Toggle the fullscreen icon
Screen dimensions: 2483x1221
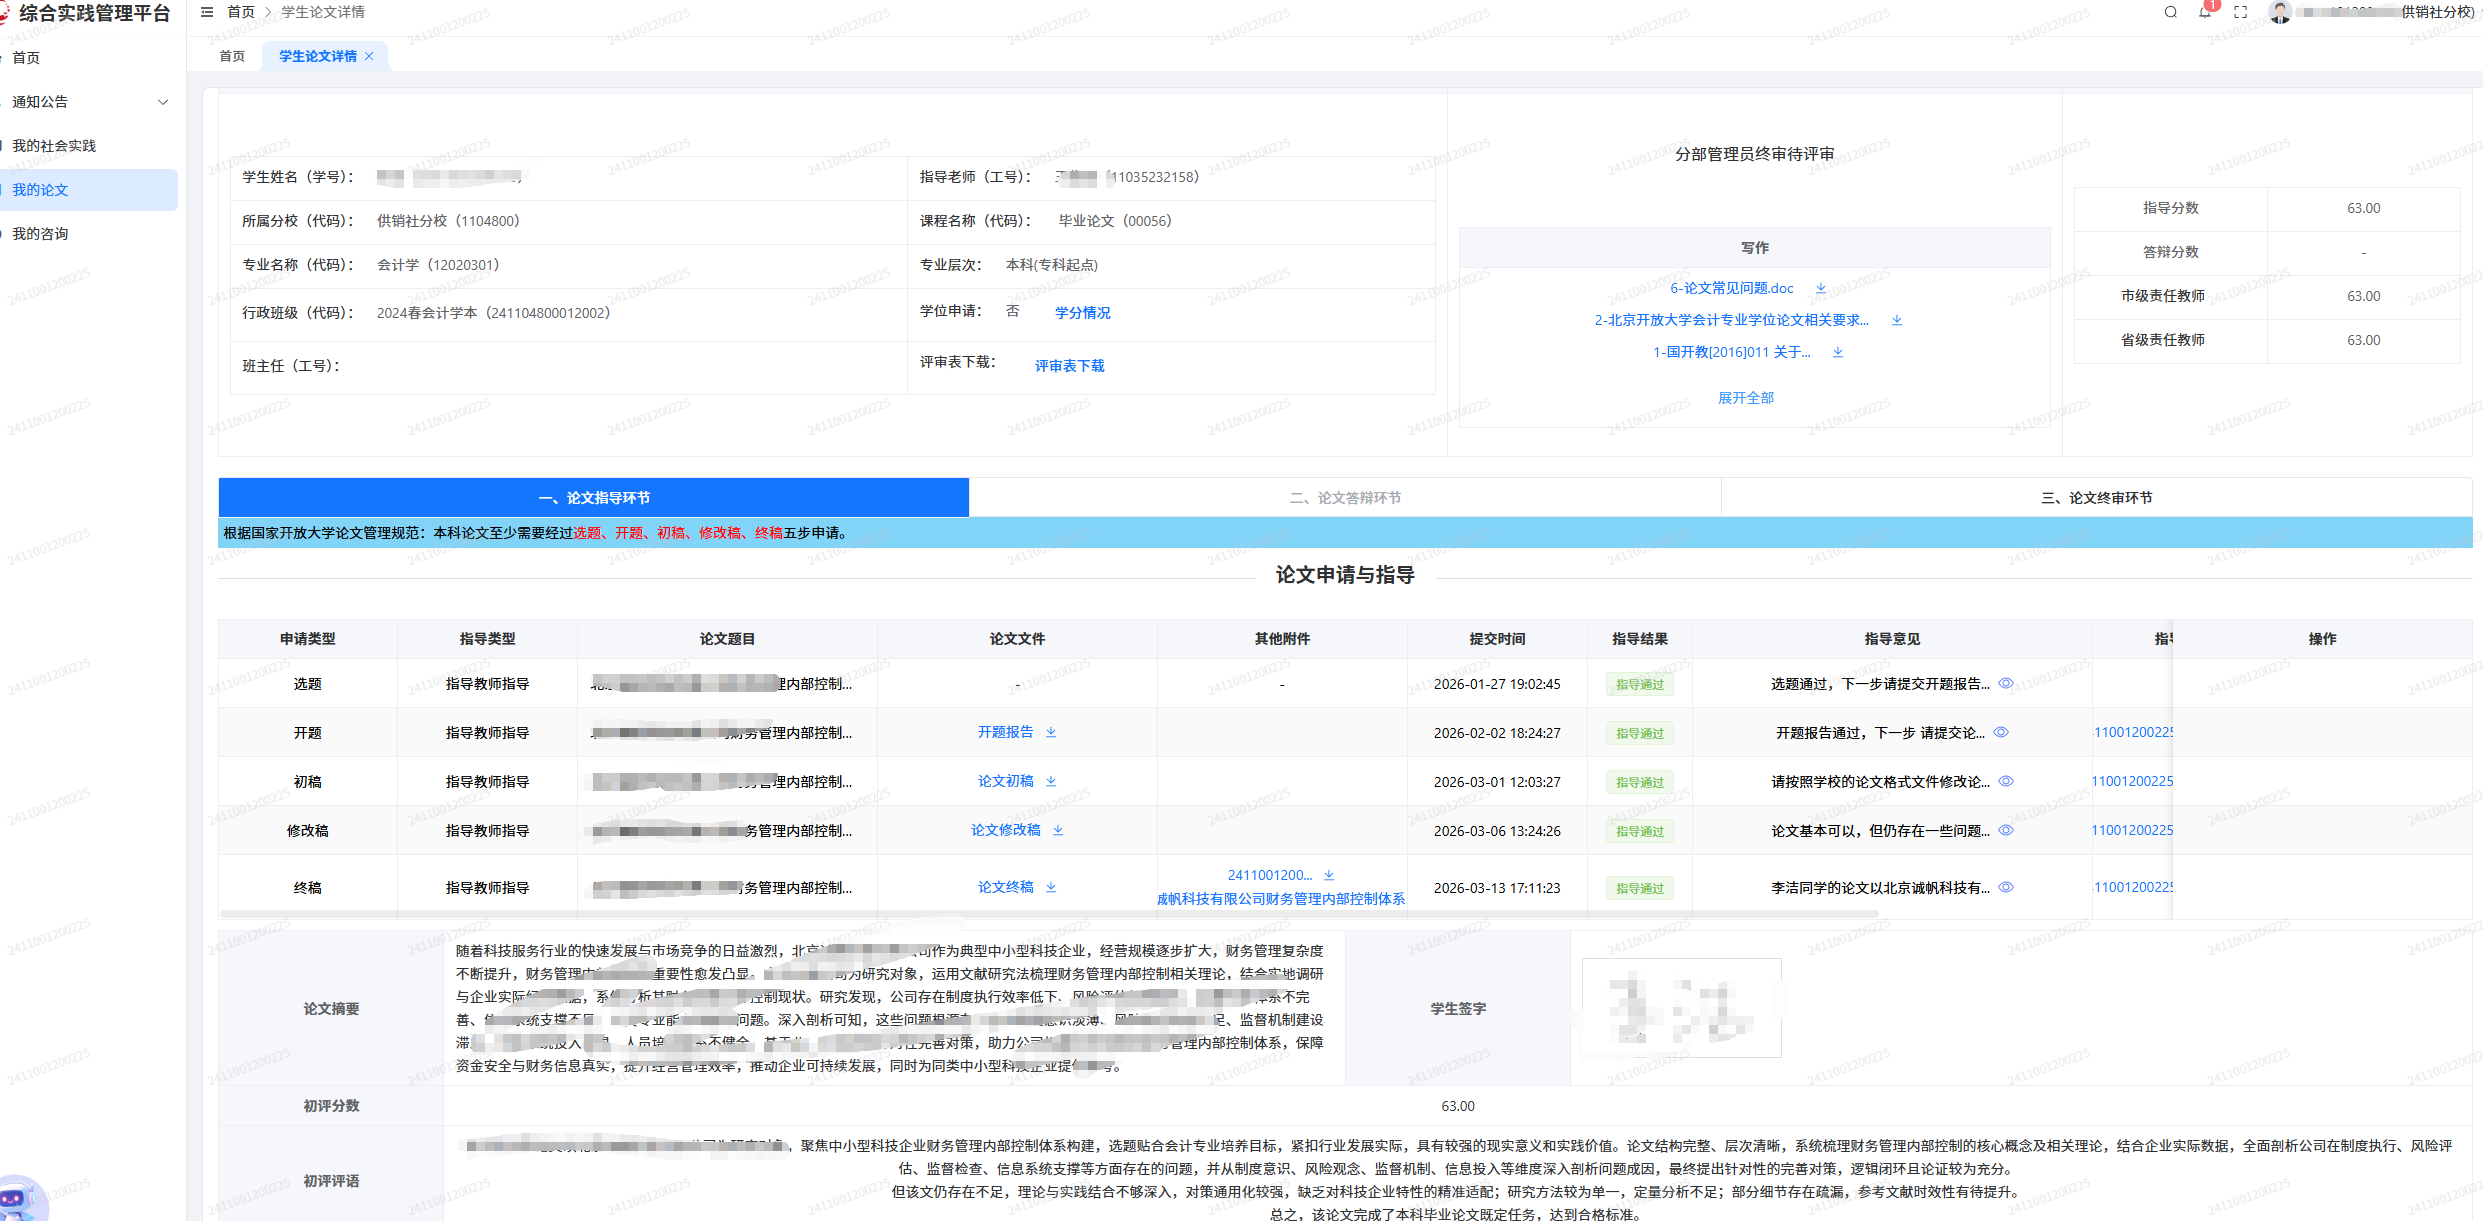pyautogui.click(x=2240, y=12)
